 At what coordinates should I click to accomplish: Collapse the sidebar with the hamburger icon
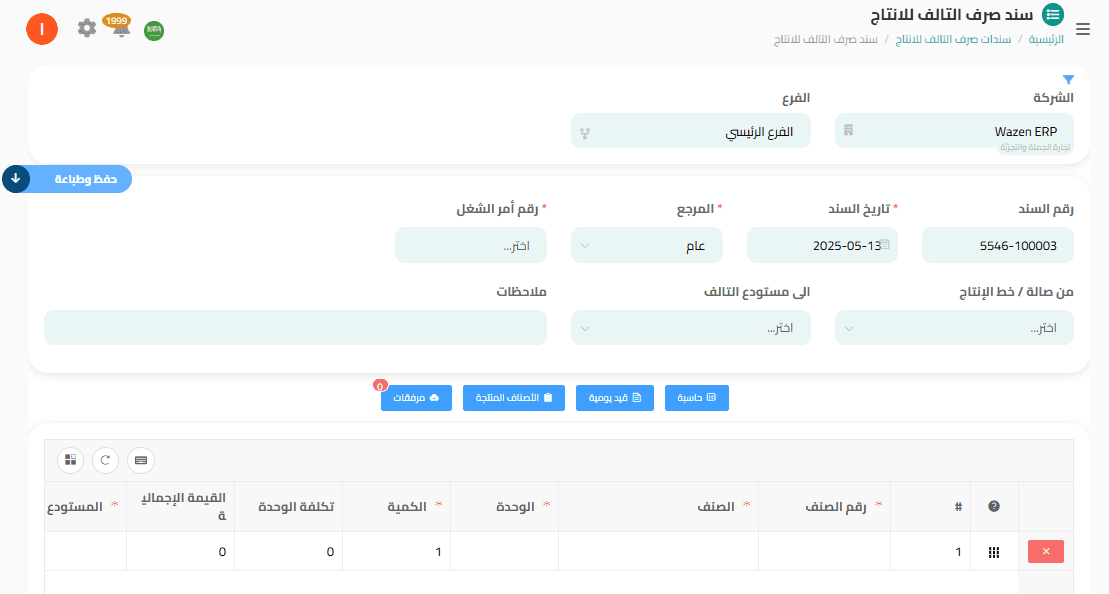point(1083,29)
